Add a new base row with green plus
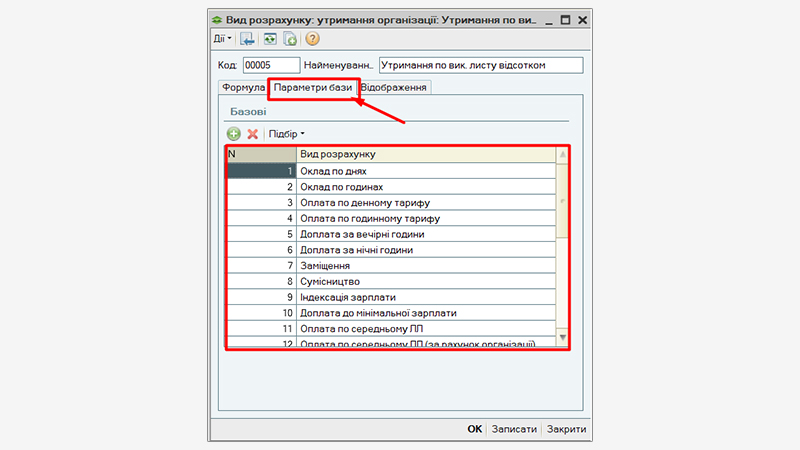 point(233,133)
